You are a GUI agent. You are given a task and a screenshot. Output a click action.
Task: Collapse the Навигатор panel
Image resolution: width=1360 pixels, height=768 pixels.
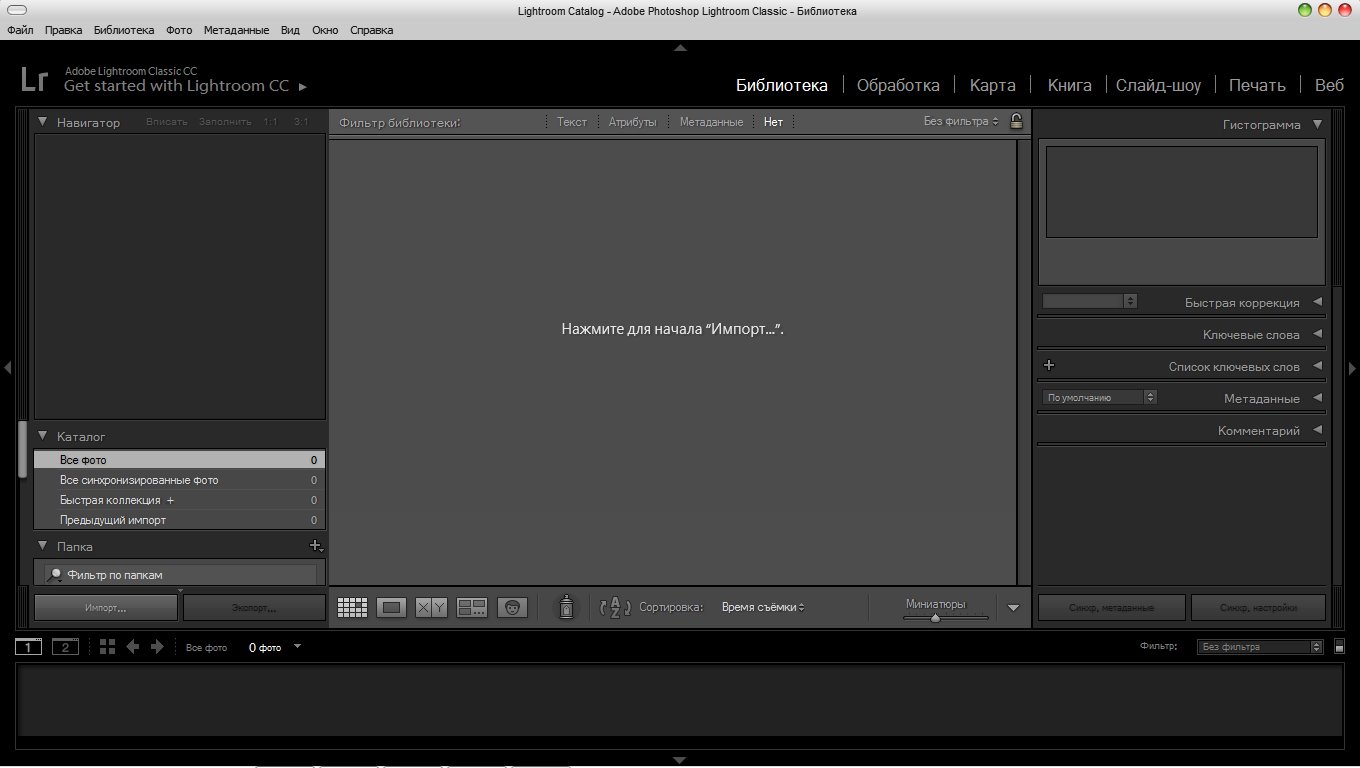43,122
